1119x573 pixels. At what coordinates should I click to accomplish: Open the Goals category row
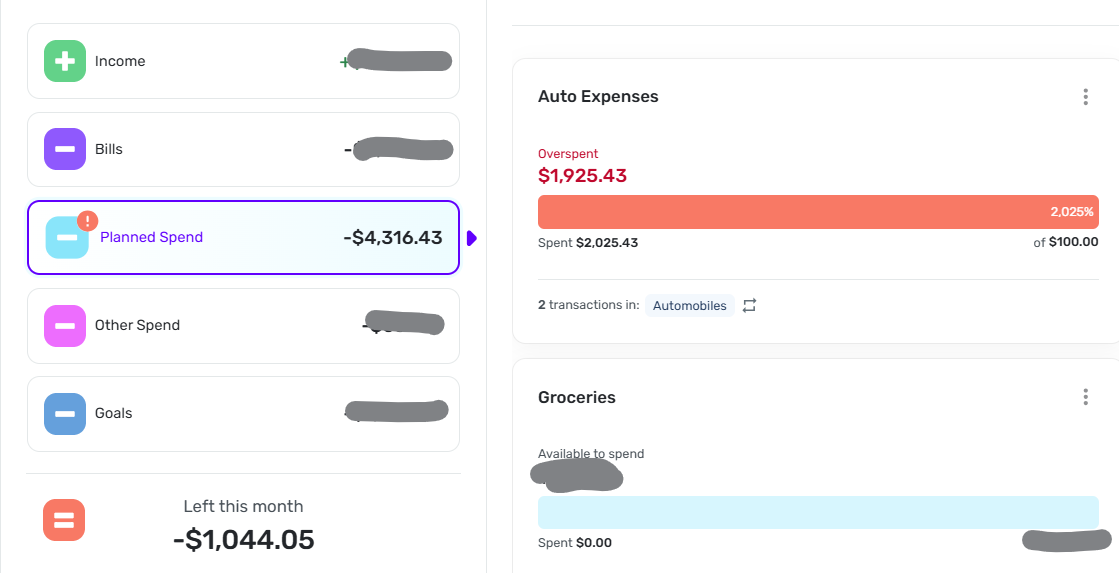(x=243, y=413)
